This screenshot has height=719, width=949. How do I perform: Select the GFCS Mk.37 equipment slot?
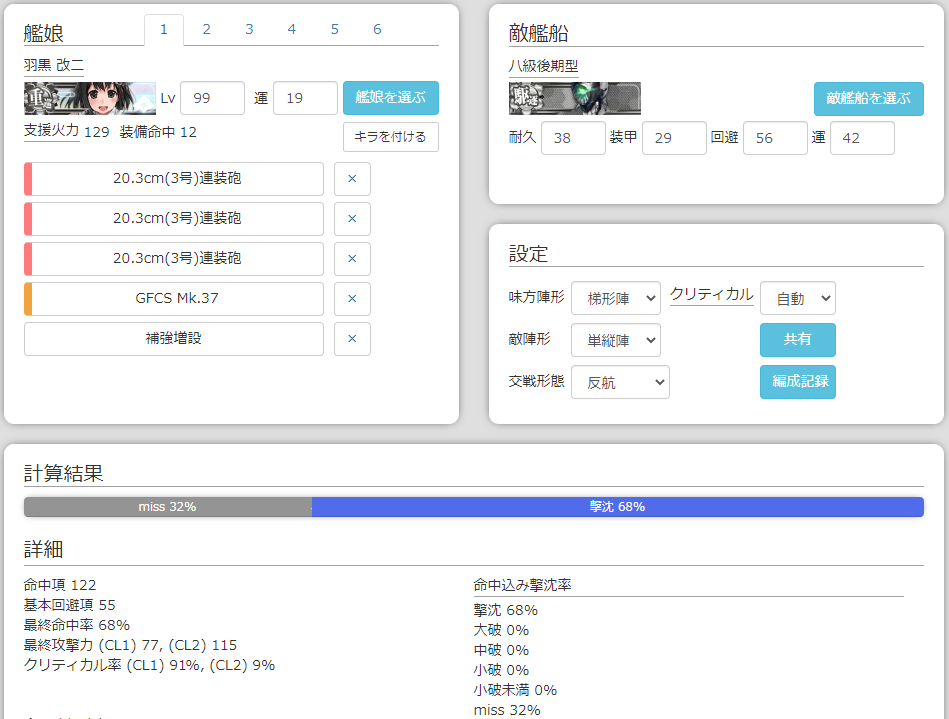point(174,298)
